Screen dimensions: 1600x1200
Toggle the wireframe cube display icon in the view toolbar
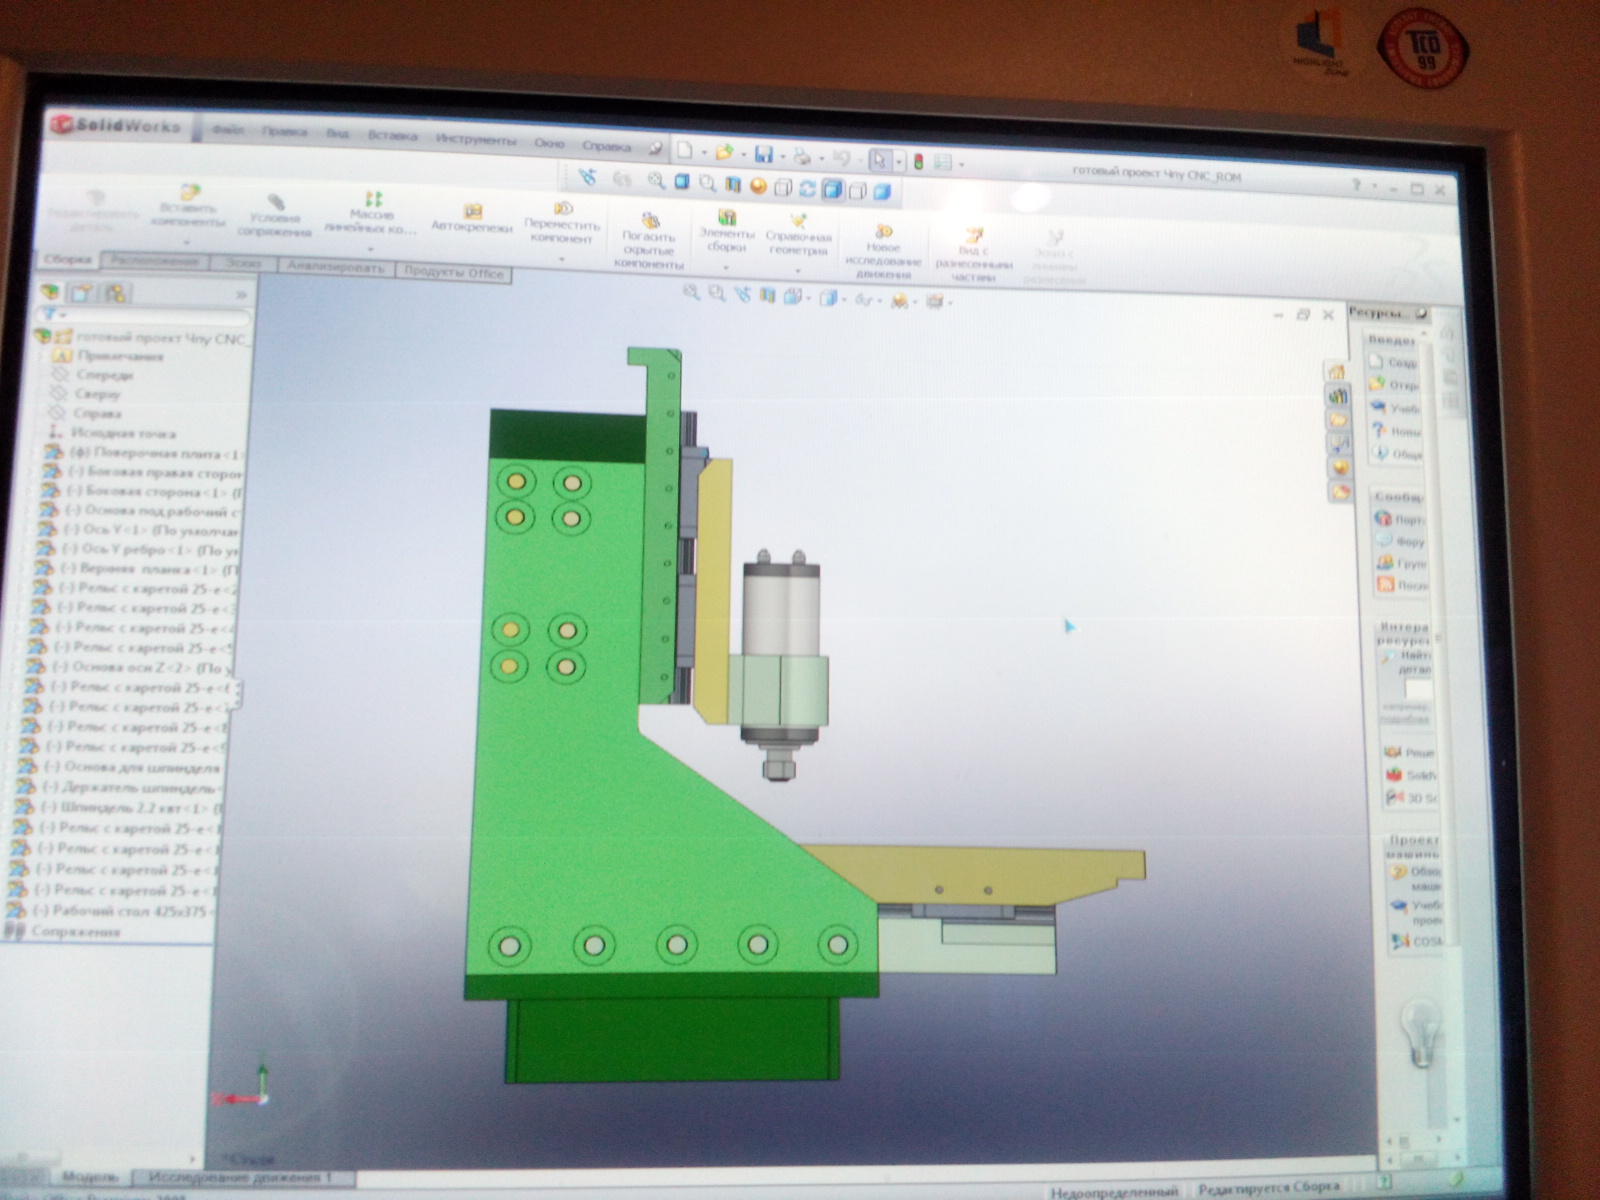pyautogui.click(x=783, y=188)
